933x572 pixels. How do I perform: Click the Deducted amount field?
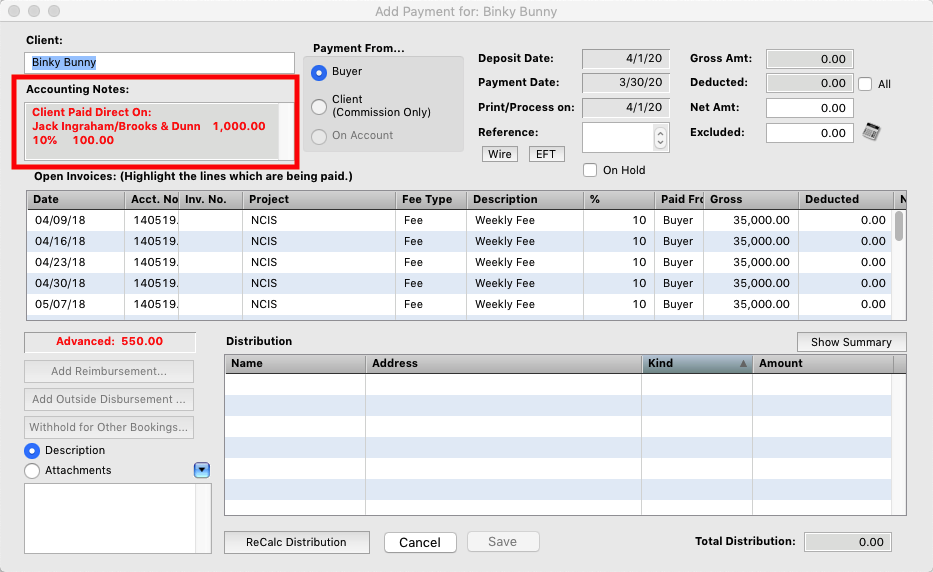[810, 83]
